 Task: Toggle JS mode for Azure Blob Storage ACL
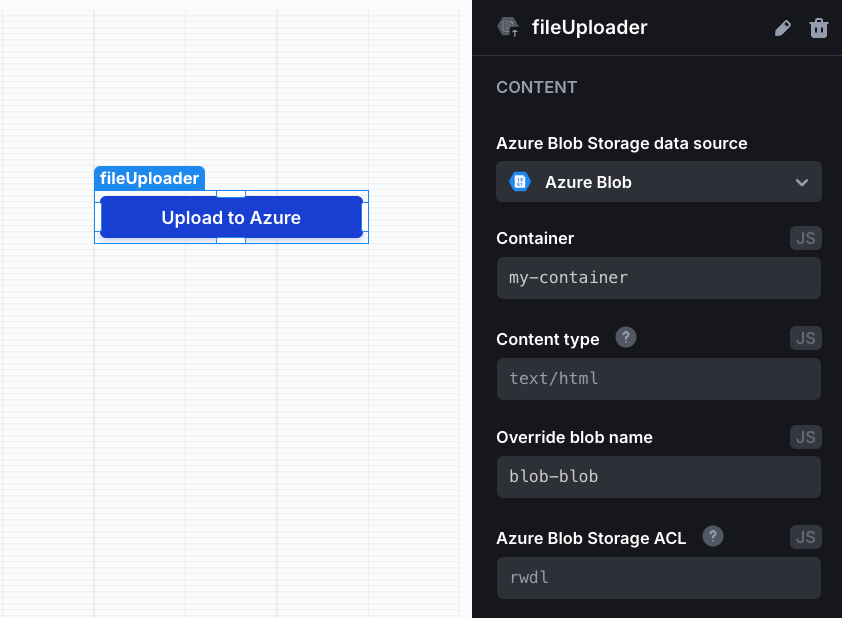click(x=805, y=537)
